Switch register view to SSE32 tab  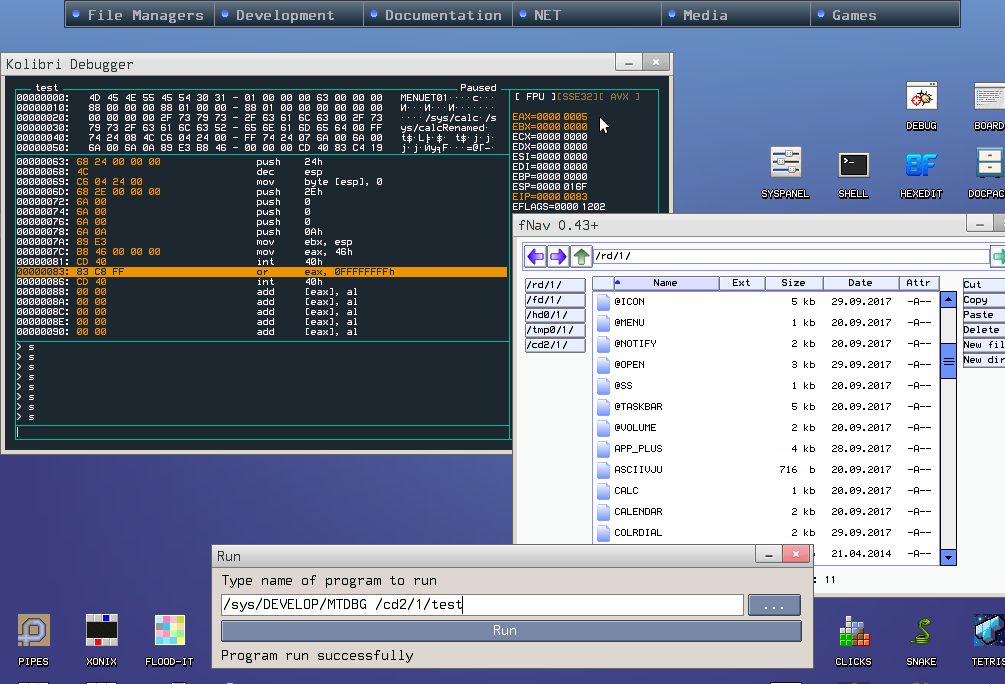click(580, 96)
